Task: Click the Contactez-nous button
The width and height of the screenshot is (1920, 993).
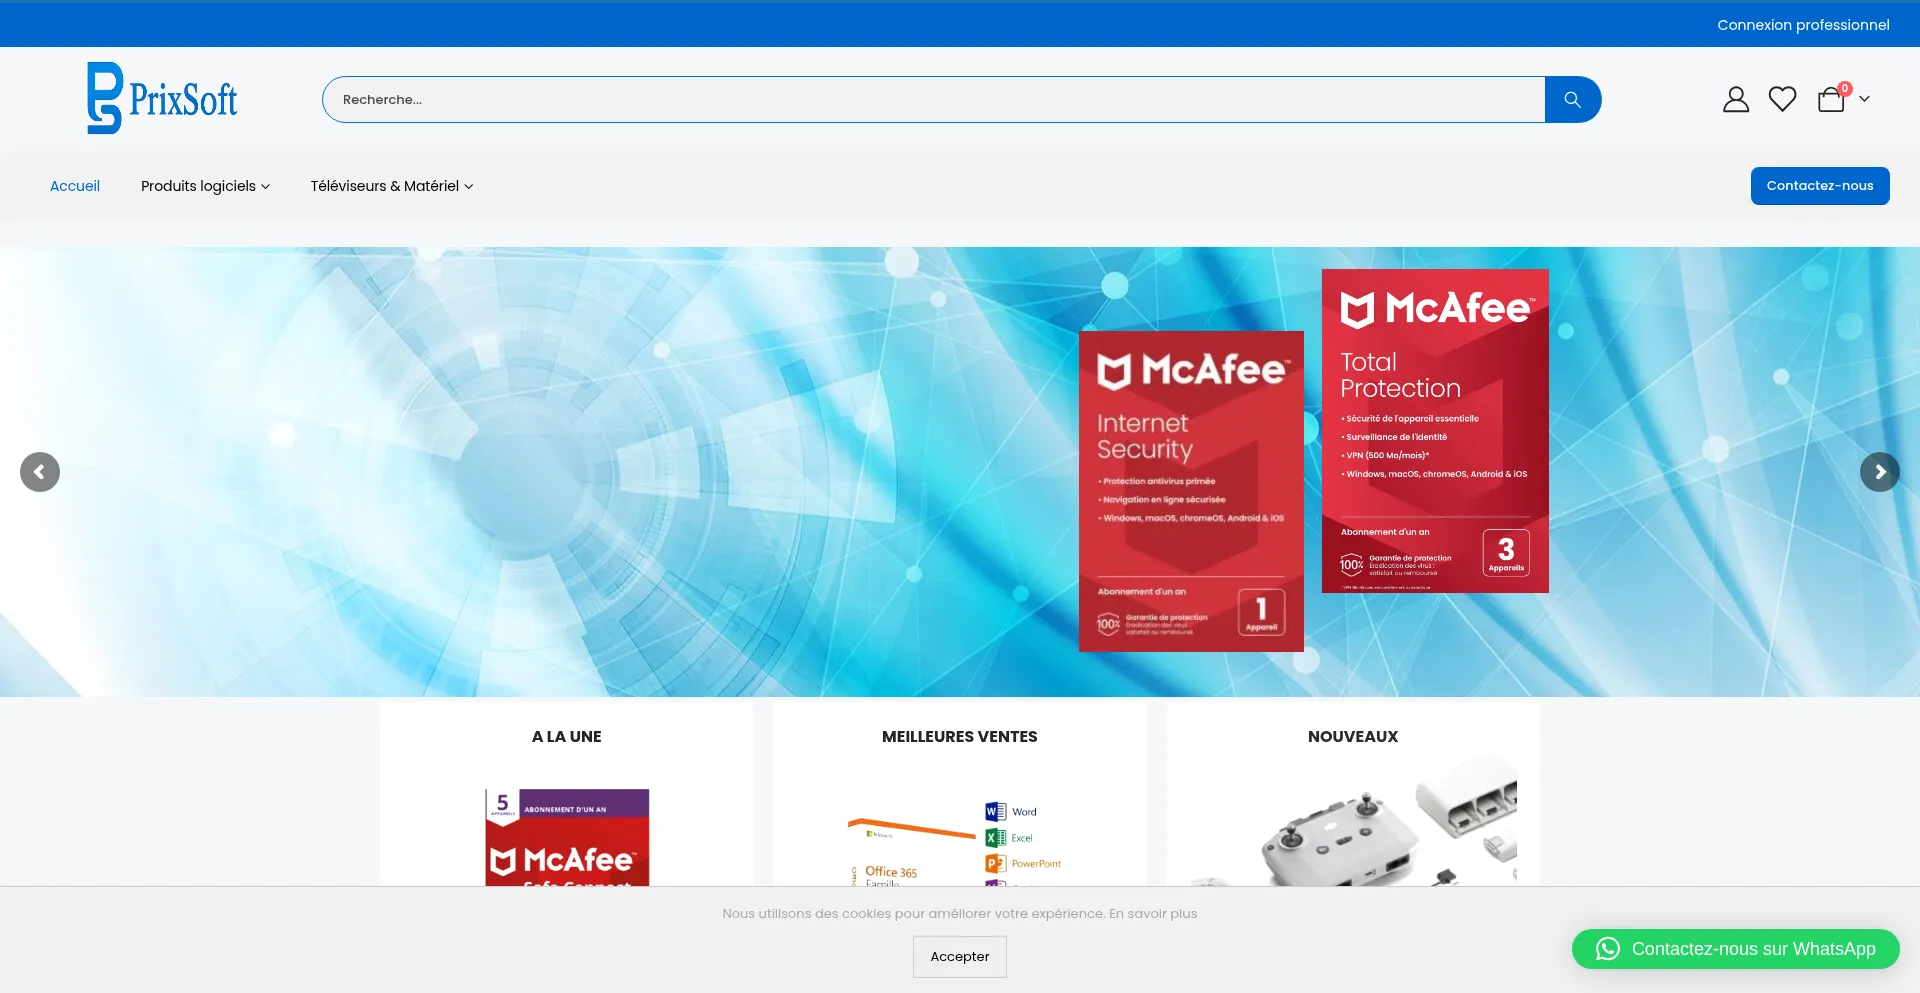Action: pos(1820,186)
